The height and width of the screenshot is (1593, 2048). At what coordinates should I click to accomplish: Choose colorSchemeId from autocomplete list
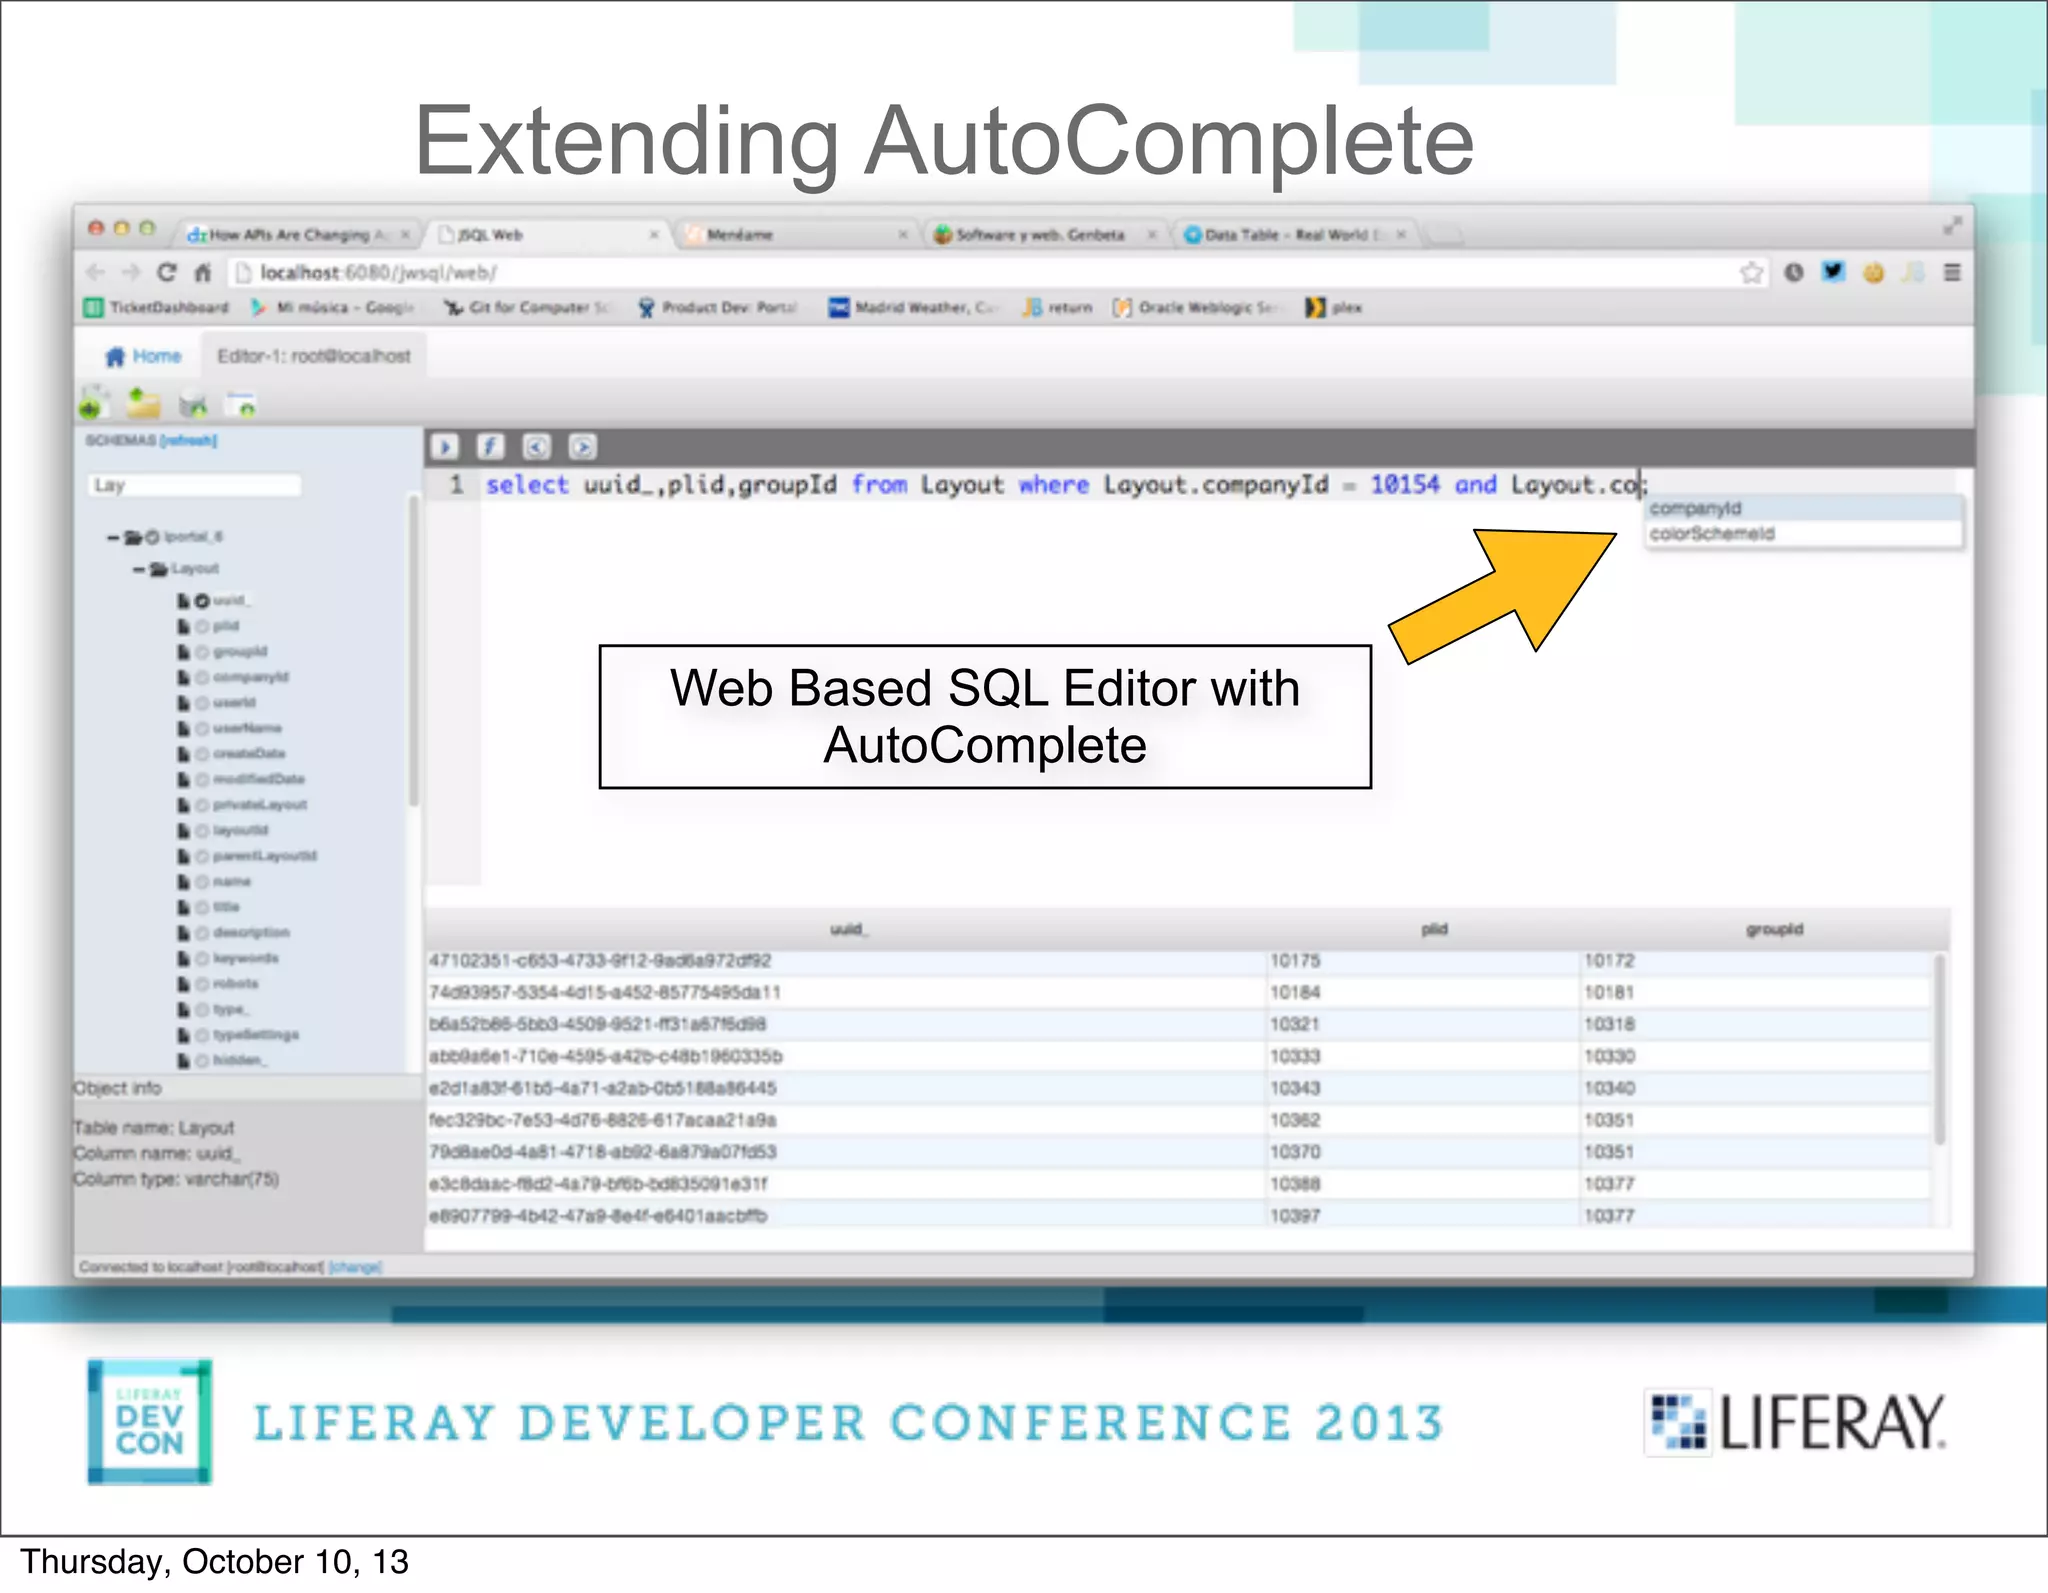tap(1804, 534)
